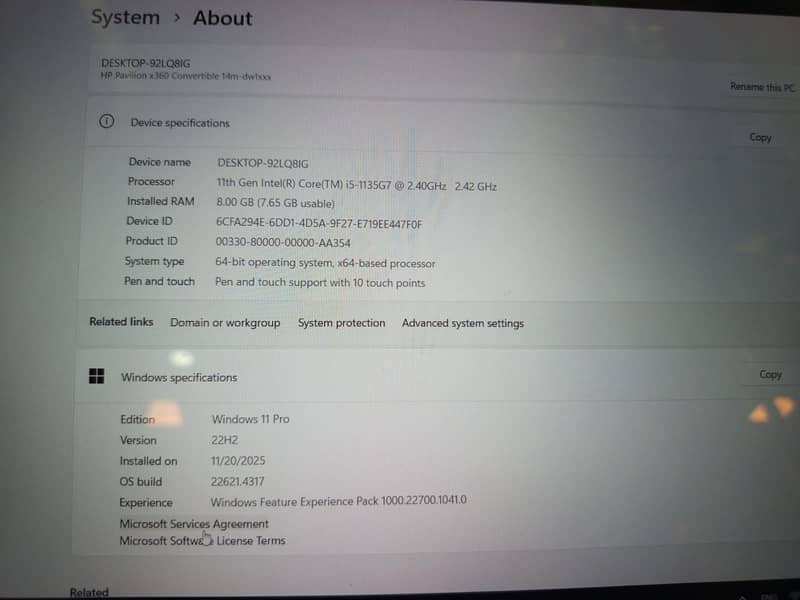Copy the Device specifications details
The width and height of the screenshot is (800, 600).
pos(760,137)
